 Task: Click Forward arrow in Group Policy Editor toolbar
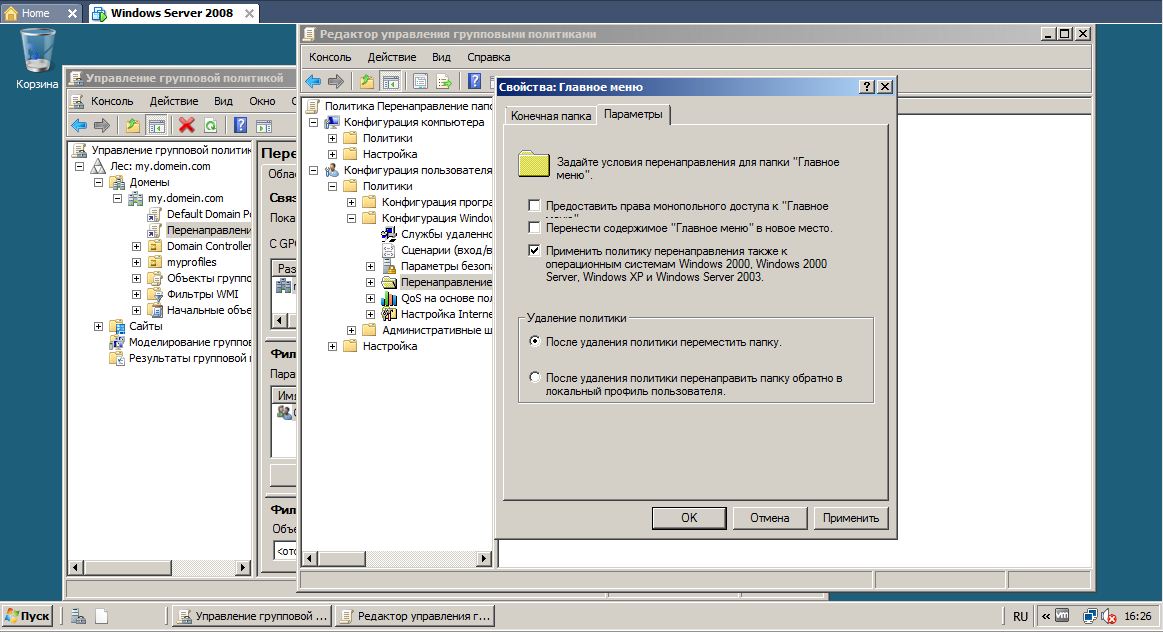[x=336, y=82]
